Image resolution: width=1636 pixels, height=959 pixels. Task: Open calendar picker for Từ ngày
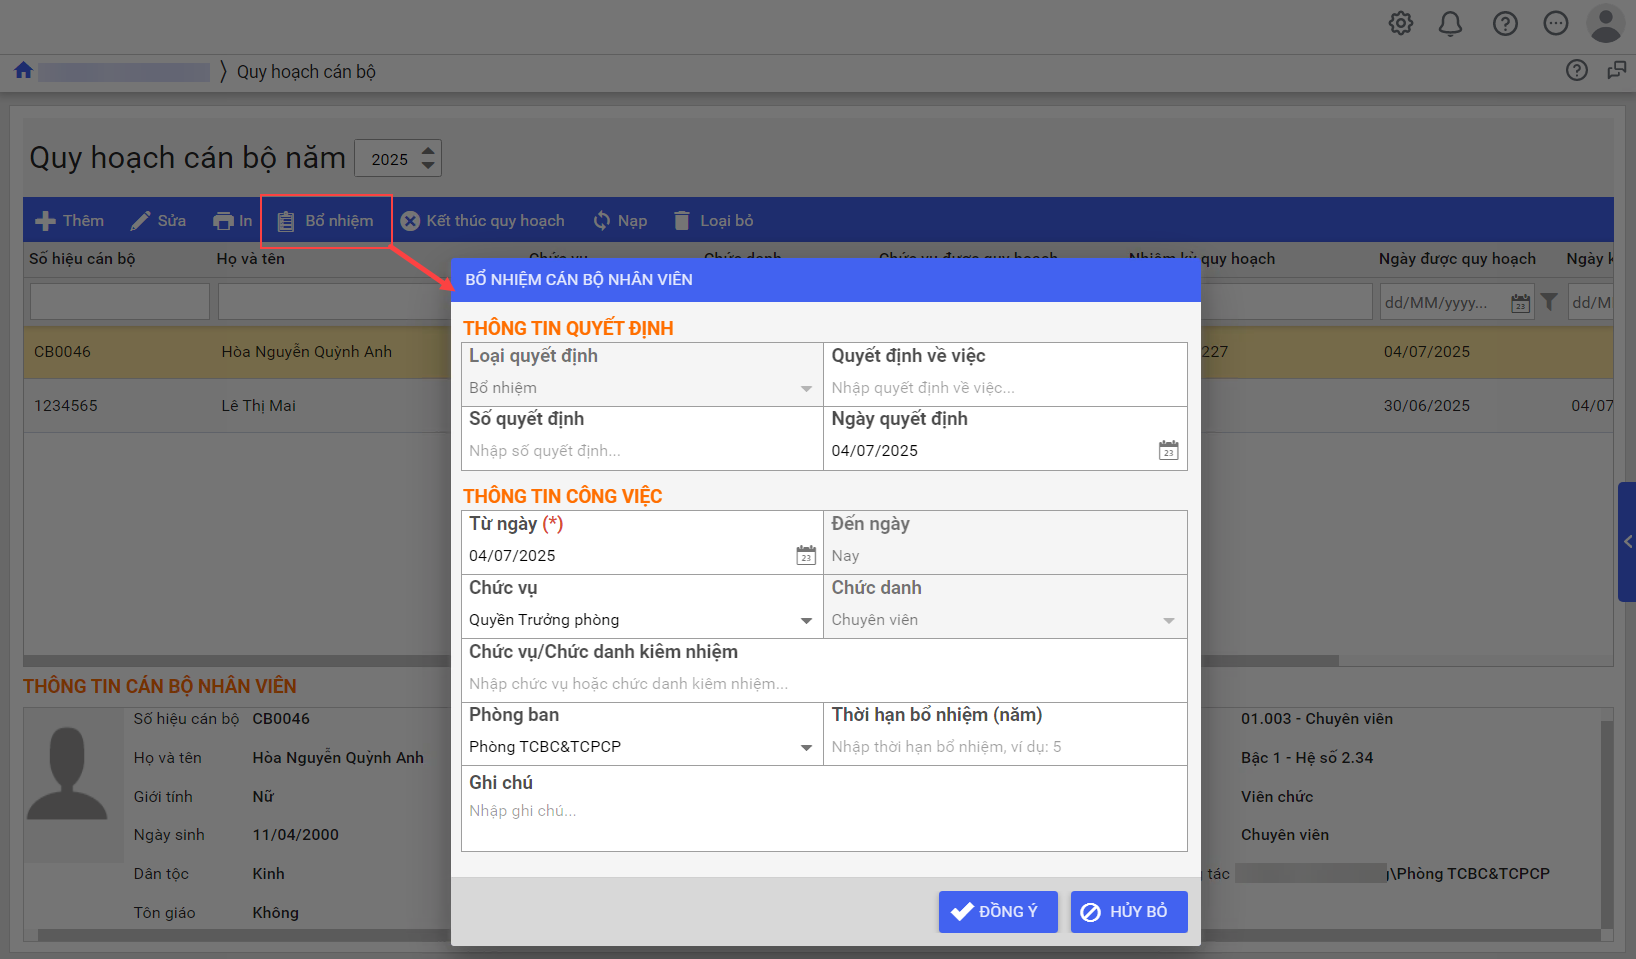click(806, 556)
